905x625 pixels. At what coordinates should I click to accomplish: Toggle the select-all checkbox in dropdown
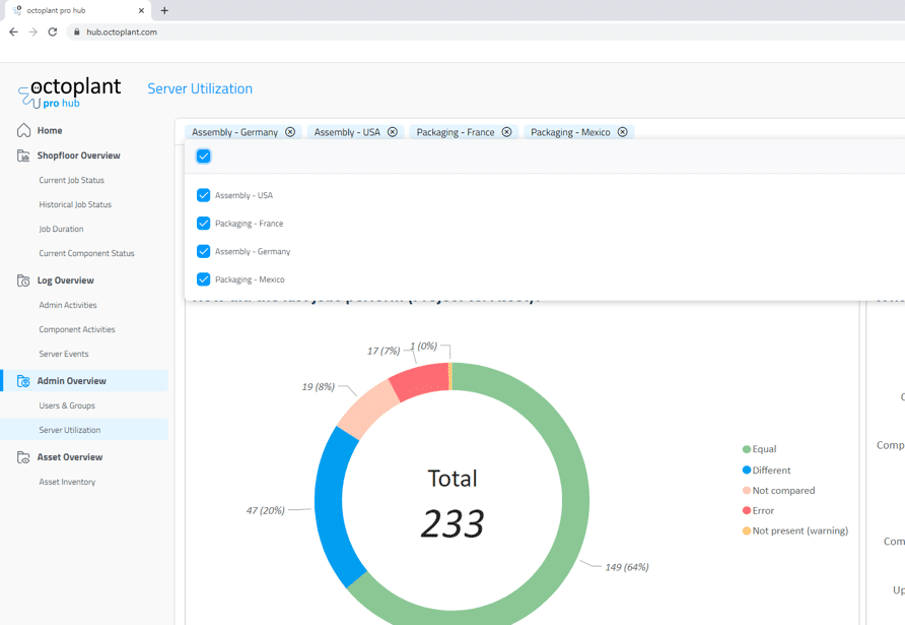click(x=203, y=156)
